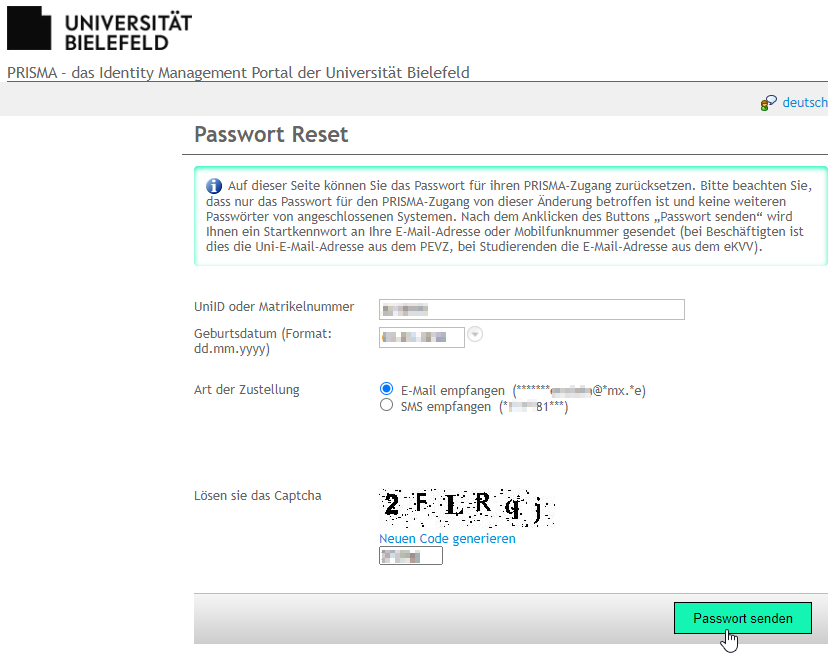Screen dimensions: 837x660
Task: Open the birthdate calendar dropdown arrow
Action: tap(475, 334)
